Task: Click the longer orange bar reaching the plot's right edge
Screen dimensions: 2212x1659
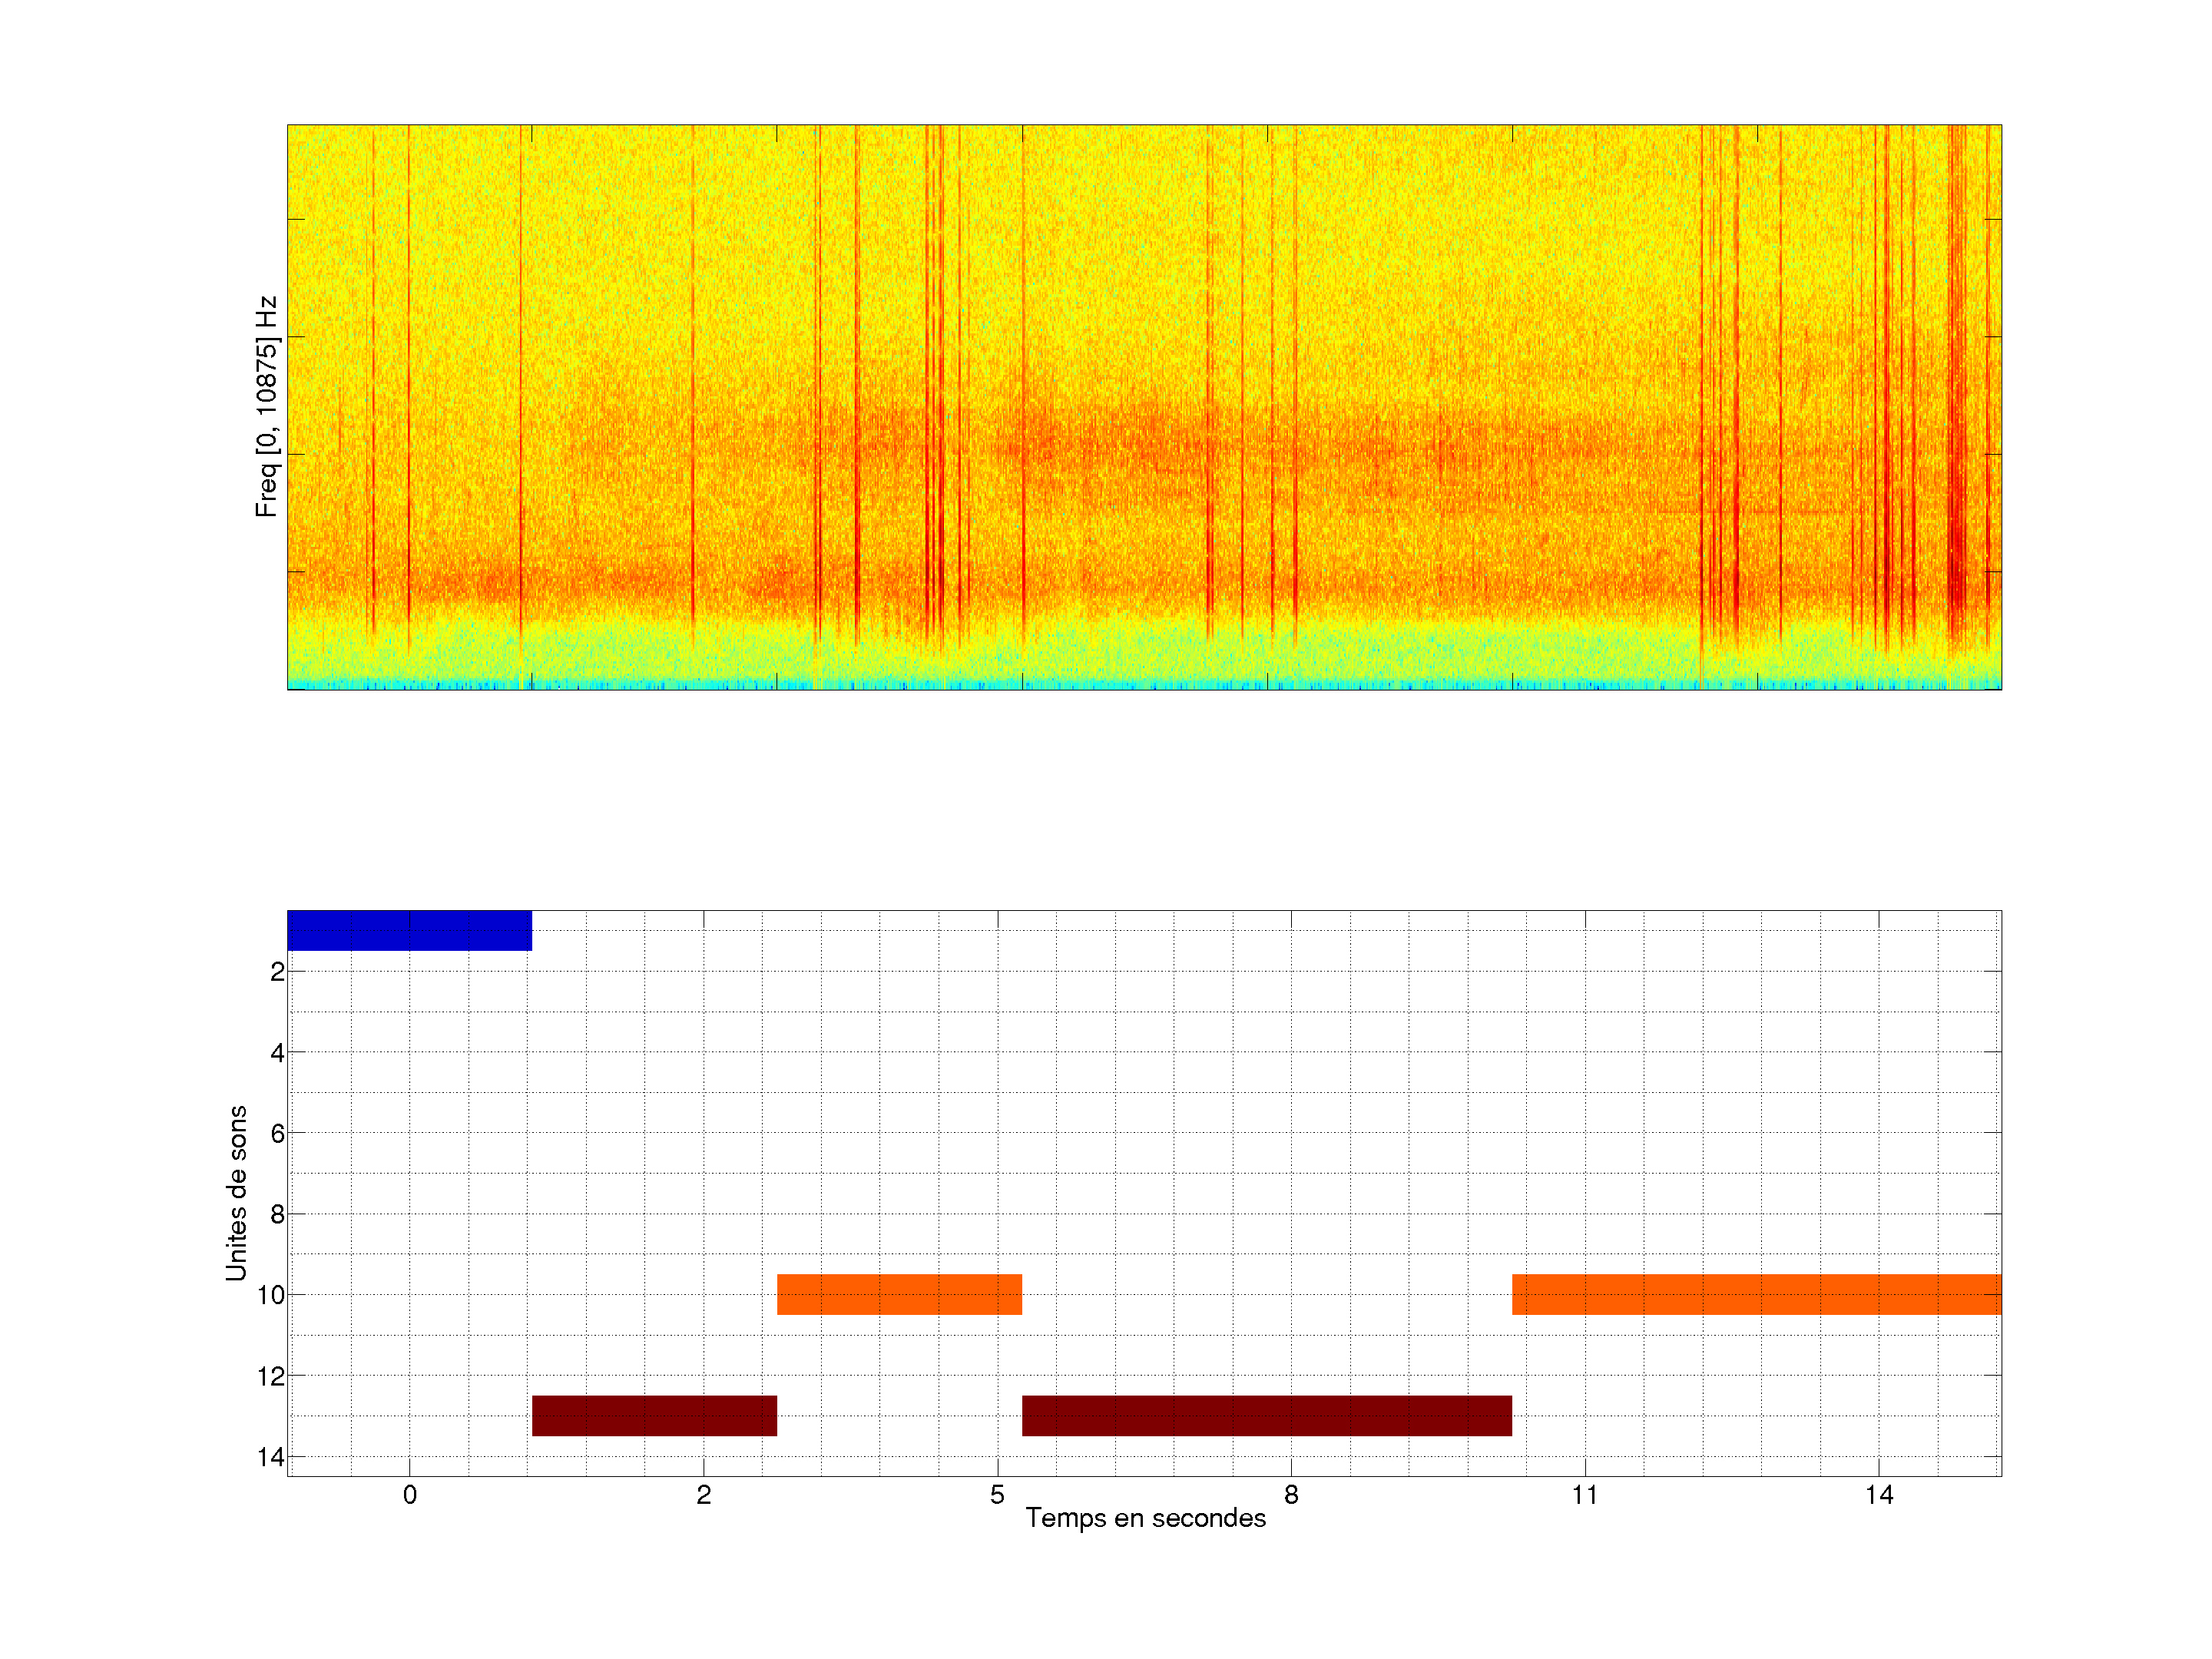Action: (x=1756, y=1294)
